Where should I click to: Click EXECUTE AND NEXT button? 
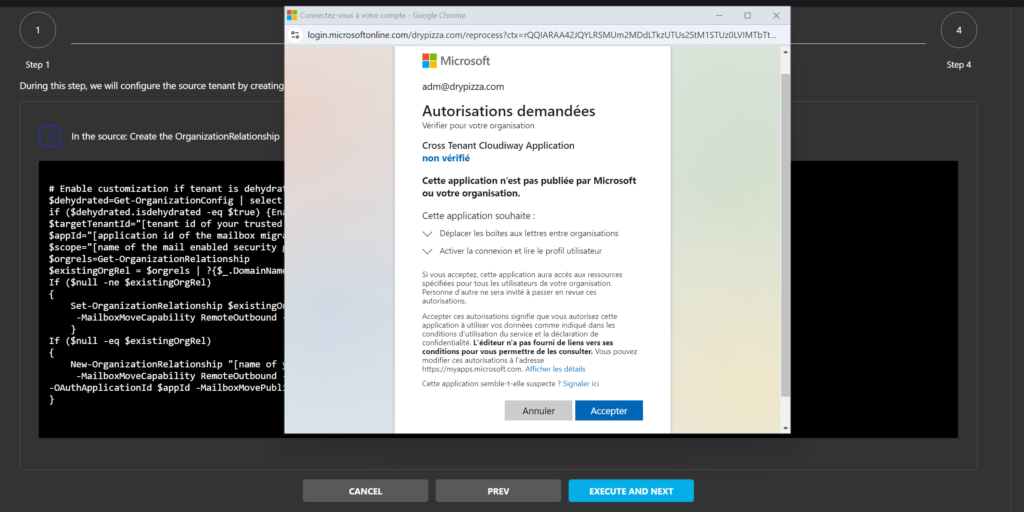point(631,491)
